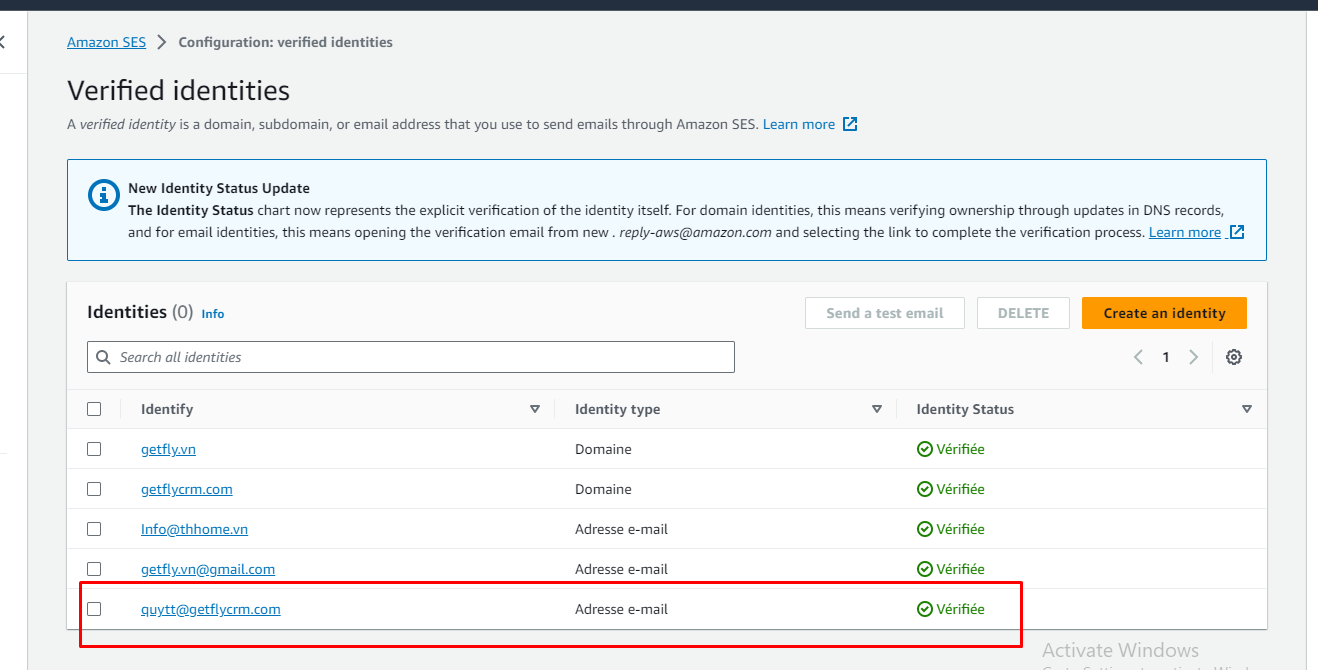1318x670 pixels.
Task: Open the Amazon SES breadcrumb link
Action: 106,42
